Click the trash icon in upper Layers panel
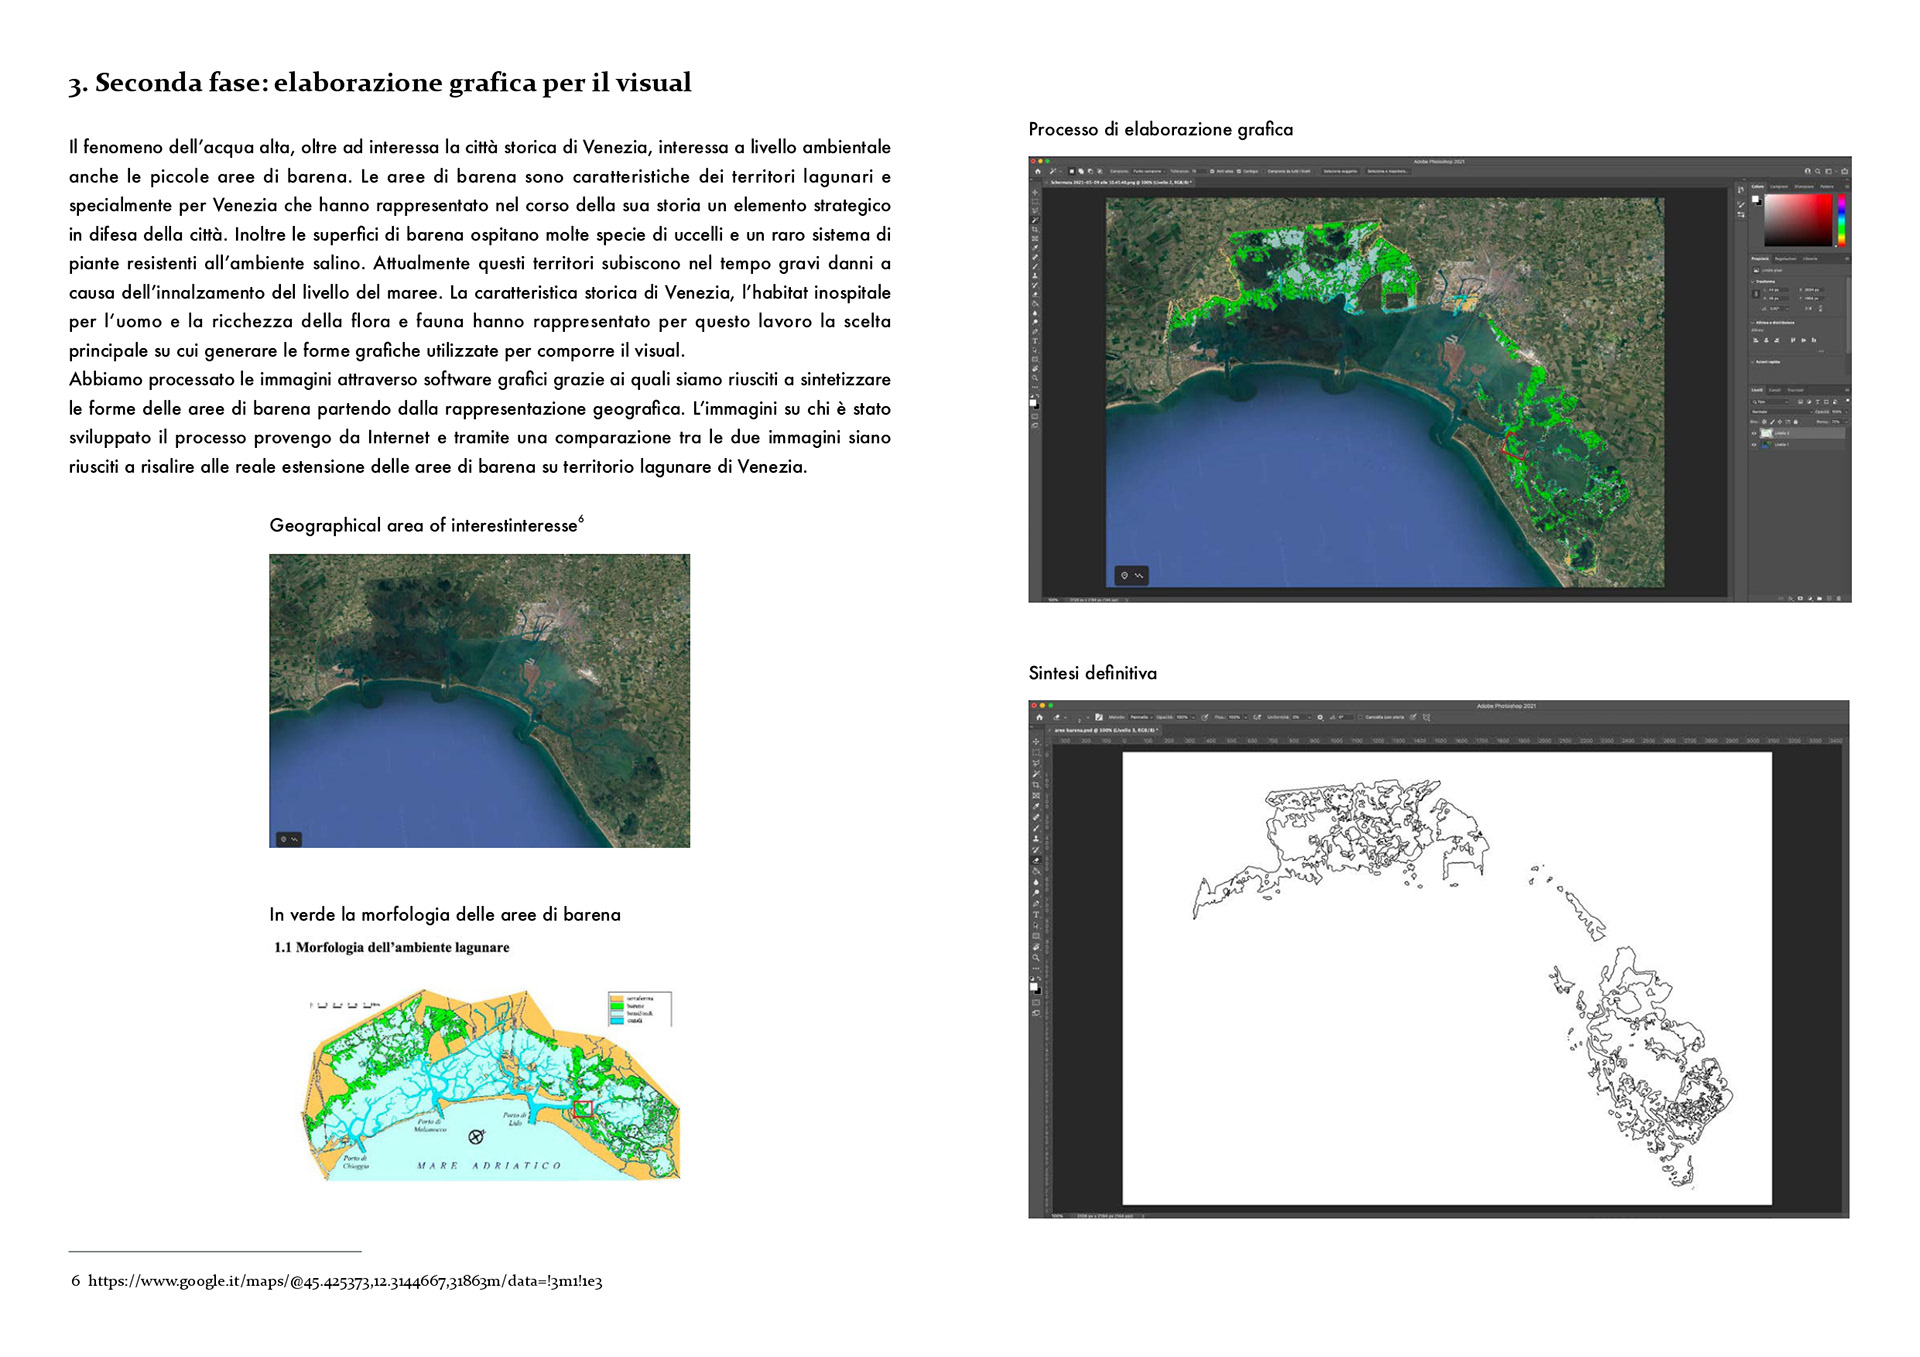This screenshot has width=1920, height=1357. coord(1839,598)
